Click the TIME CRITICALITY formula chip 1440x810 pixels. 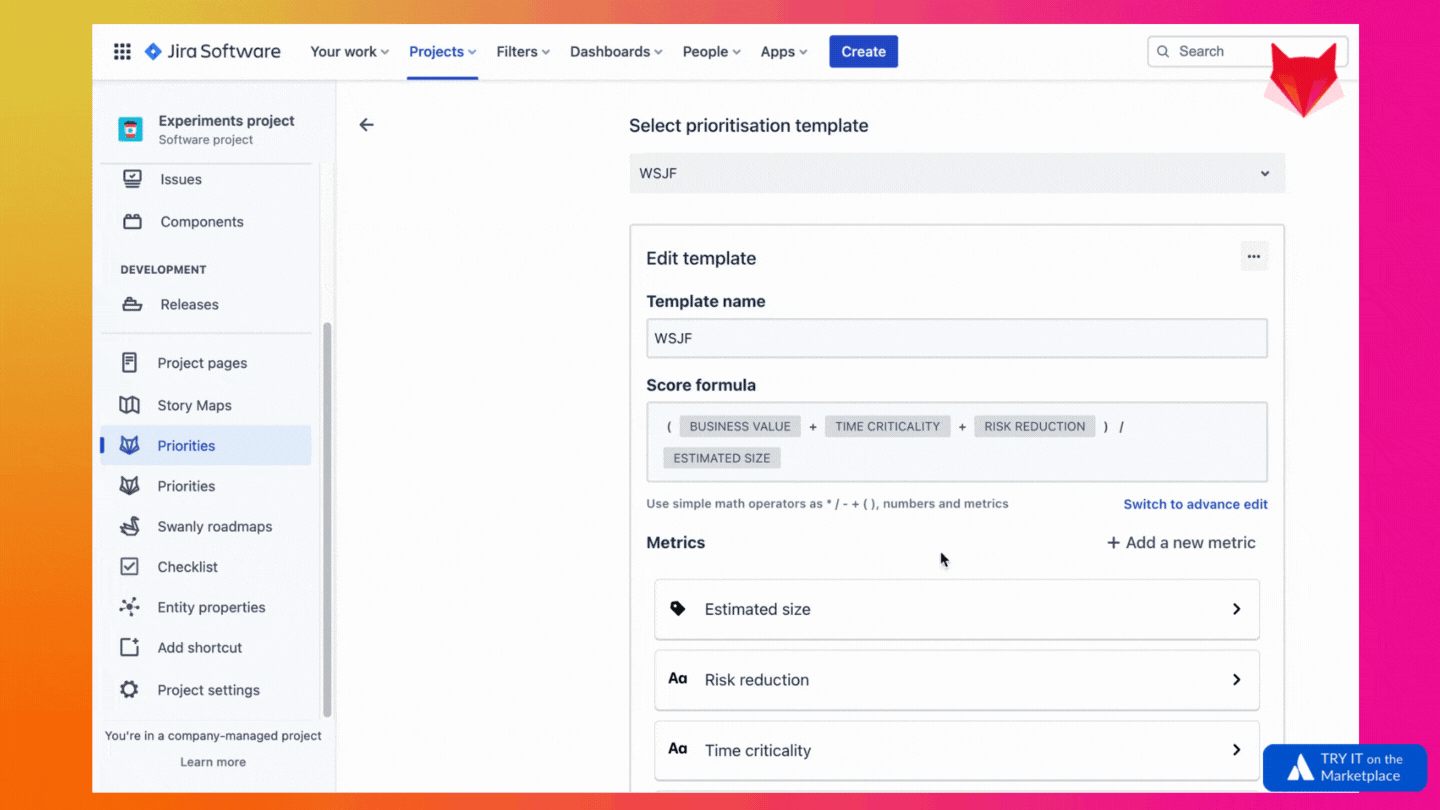[887, 426]
